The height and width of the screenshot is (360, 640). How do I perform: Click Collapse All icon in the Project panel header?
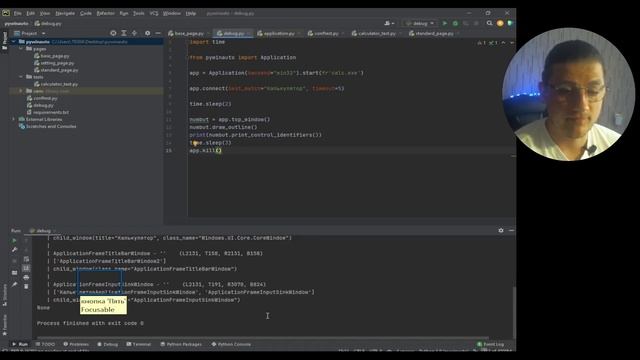(x=134, y=33)
